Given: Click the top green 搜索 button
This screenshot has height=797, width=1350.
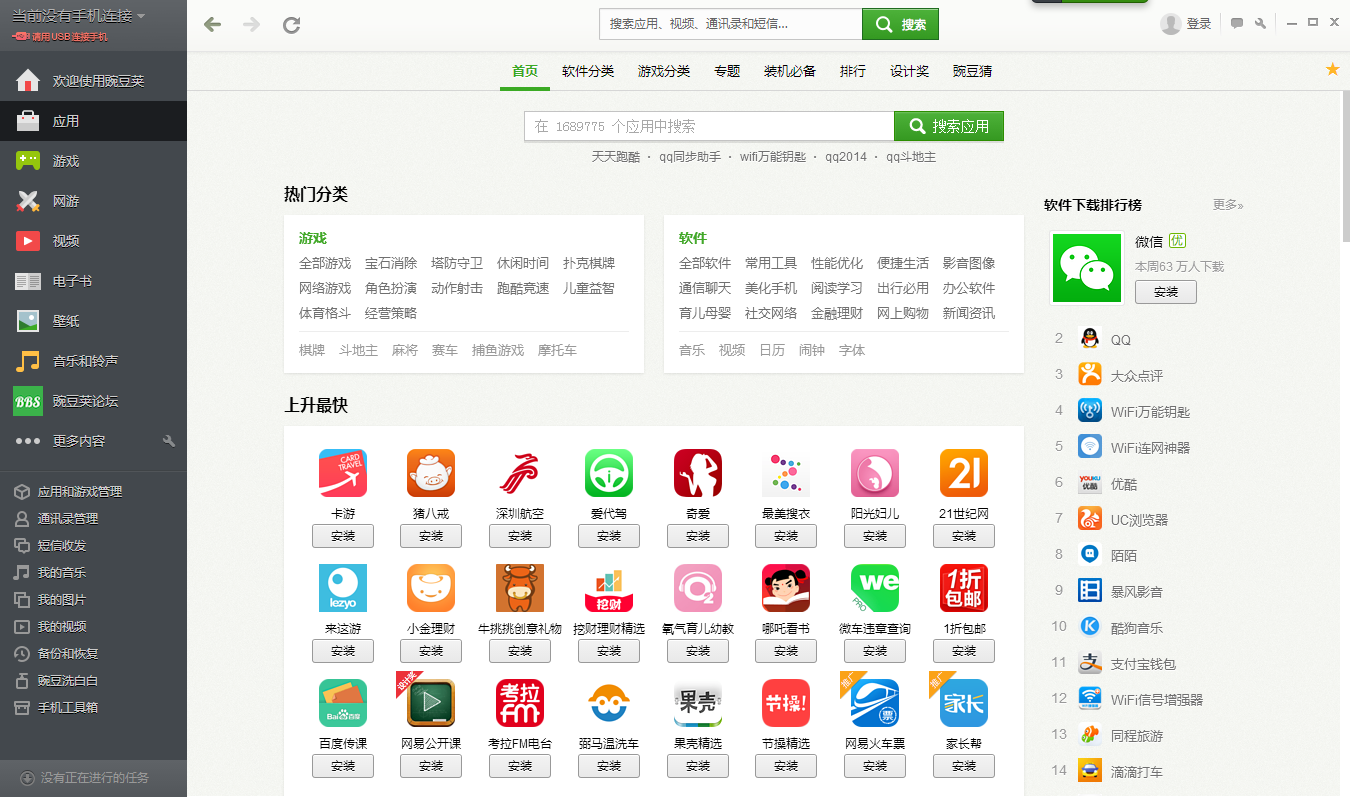Looking at the screenshot, I should (900, 24).
